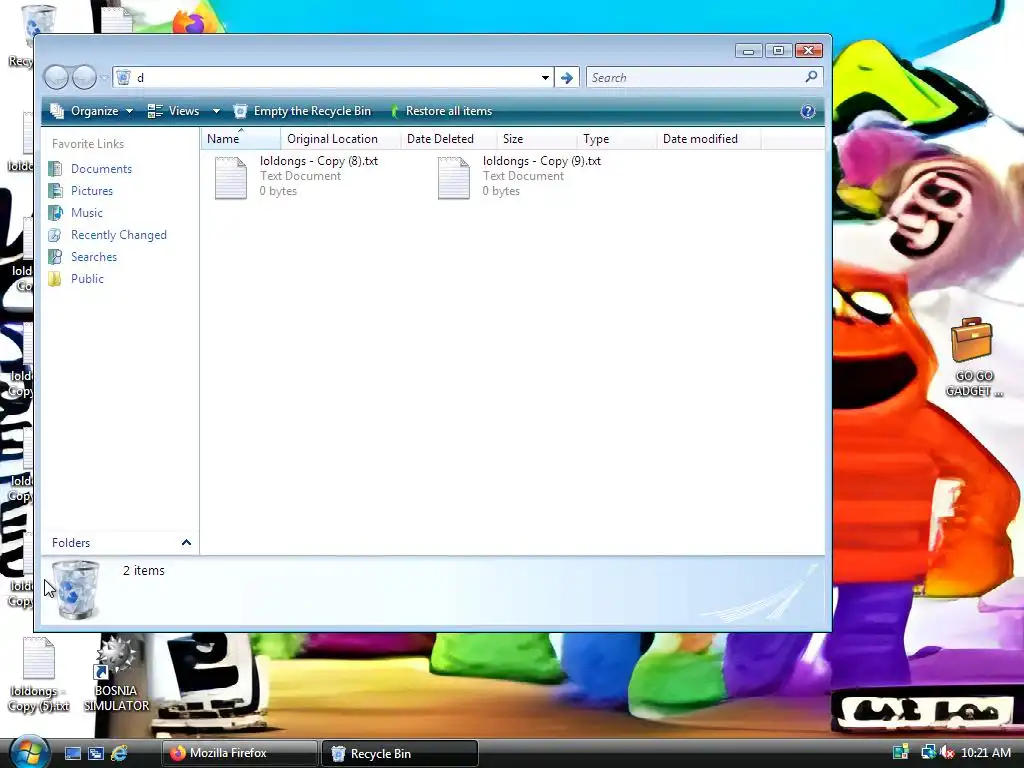Viewport: 1024px width, 768px height.
Task: Sort by Original Location column header
Action: pos(340,138)
